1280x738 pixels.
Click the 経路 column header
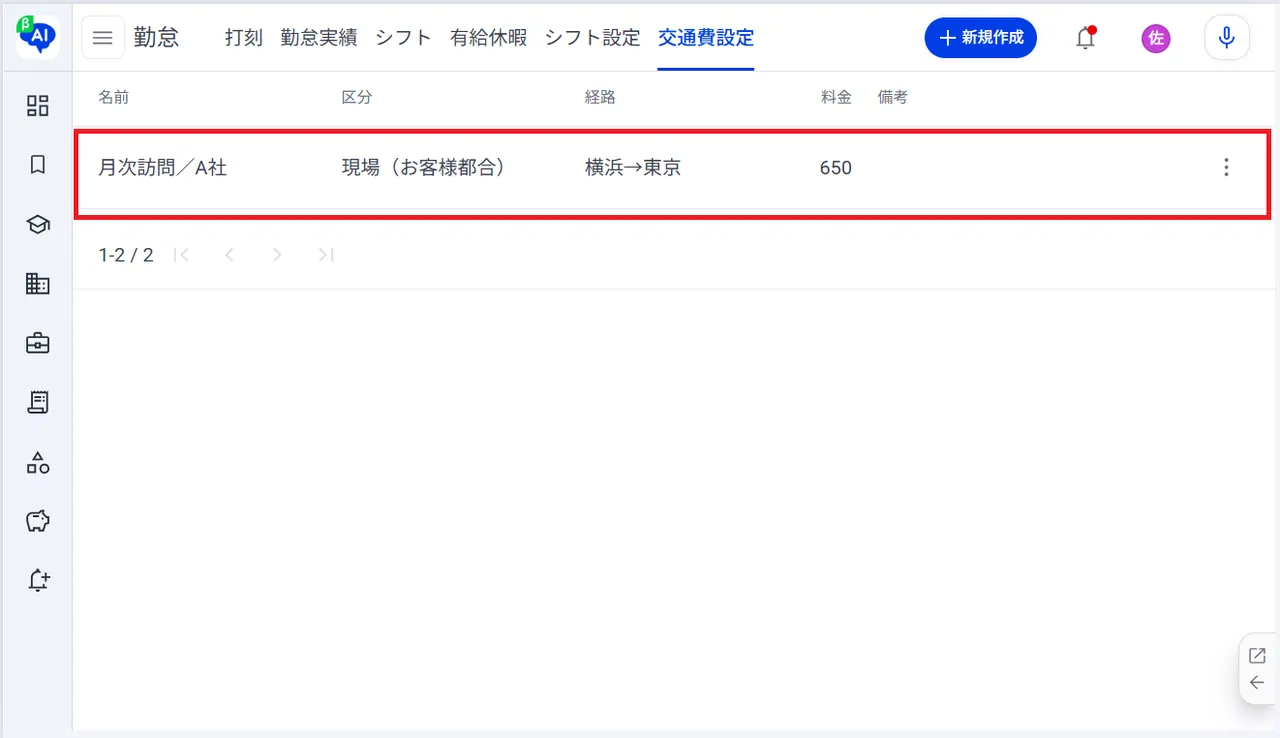(601, 97)
